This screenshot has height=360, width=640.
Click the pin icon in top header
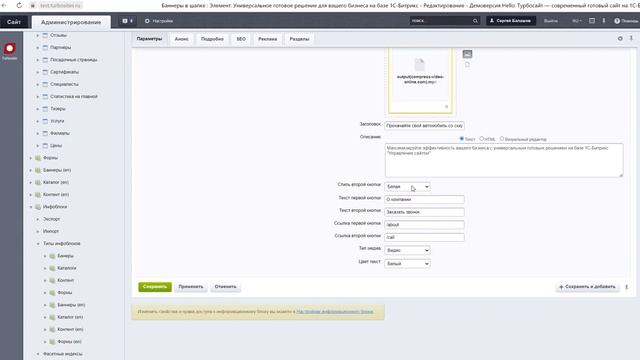pyautogui.click(x=604, y=21)
